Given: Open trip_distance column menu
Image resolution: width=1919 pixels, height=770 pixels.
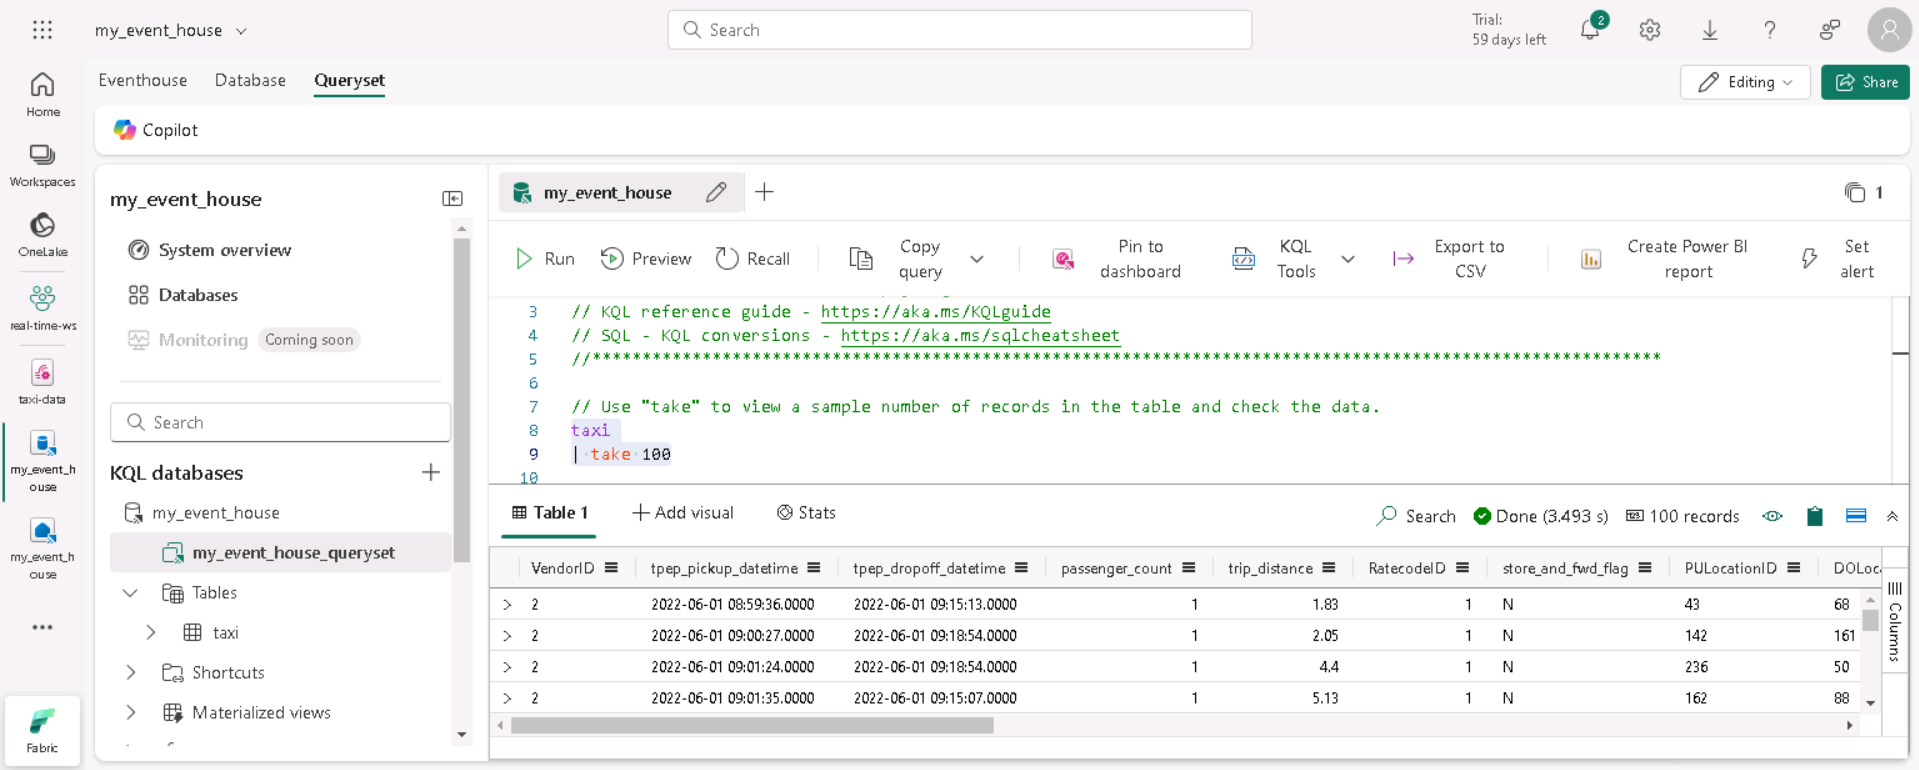Looking at the screenshot, I should click(x=1328, y=568).
